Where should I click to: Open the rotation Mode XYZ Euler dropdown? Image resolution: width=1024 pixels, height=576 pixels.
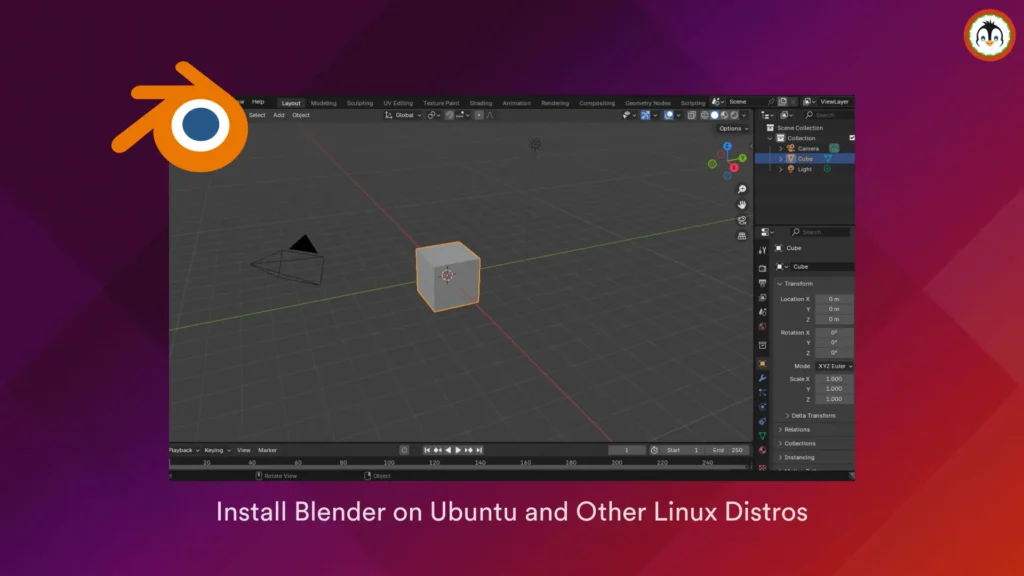(x=834, y=366)
